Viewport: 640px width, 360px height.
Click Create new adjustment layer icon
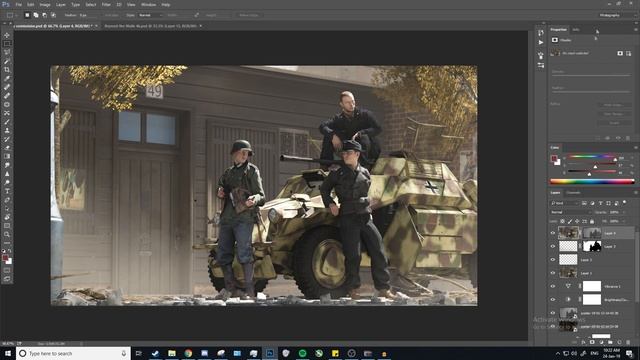pyautogui.click(x=601, y=342)
